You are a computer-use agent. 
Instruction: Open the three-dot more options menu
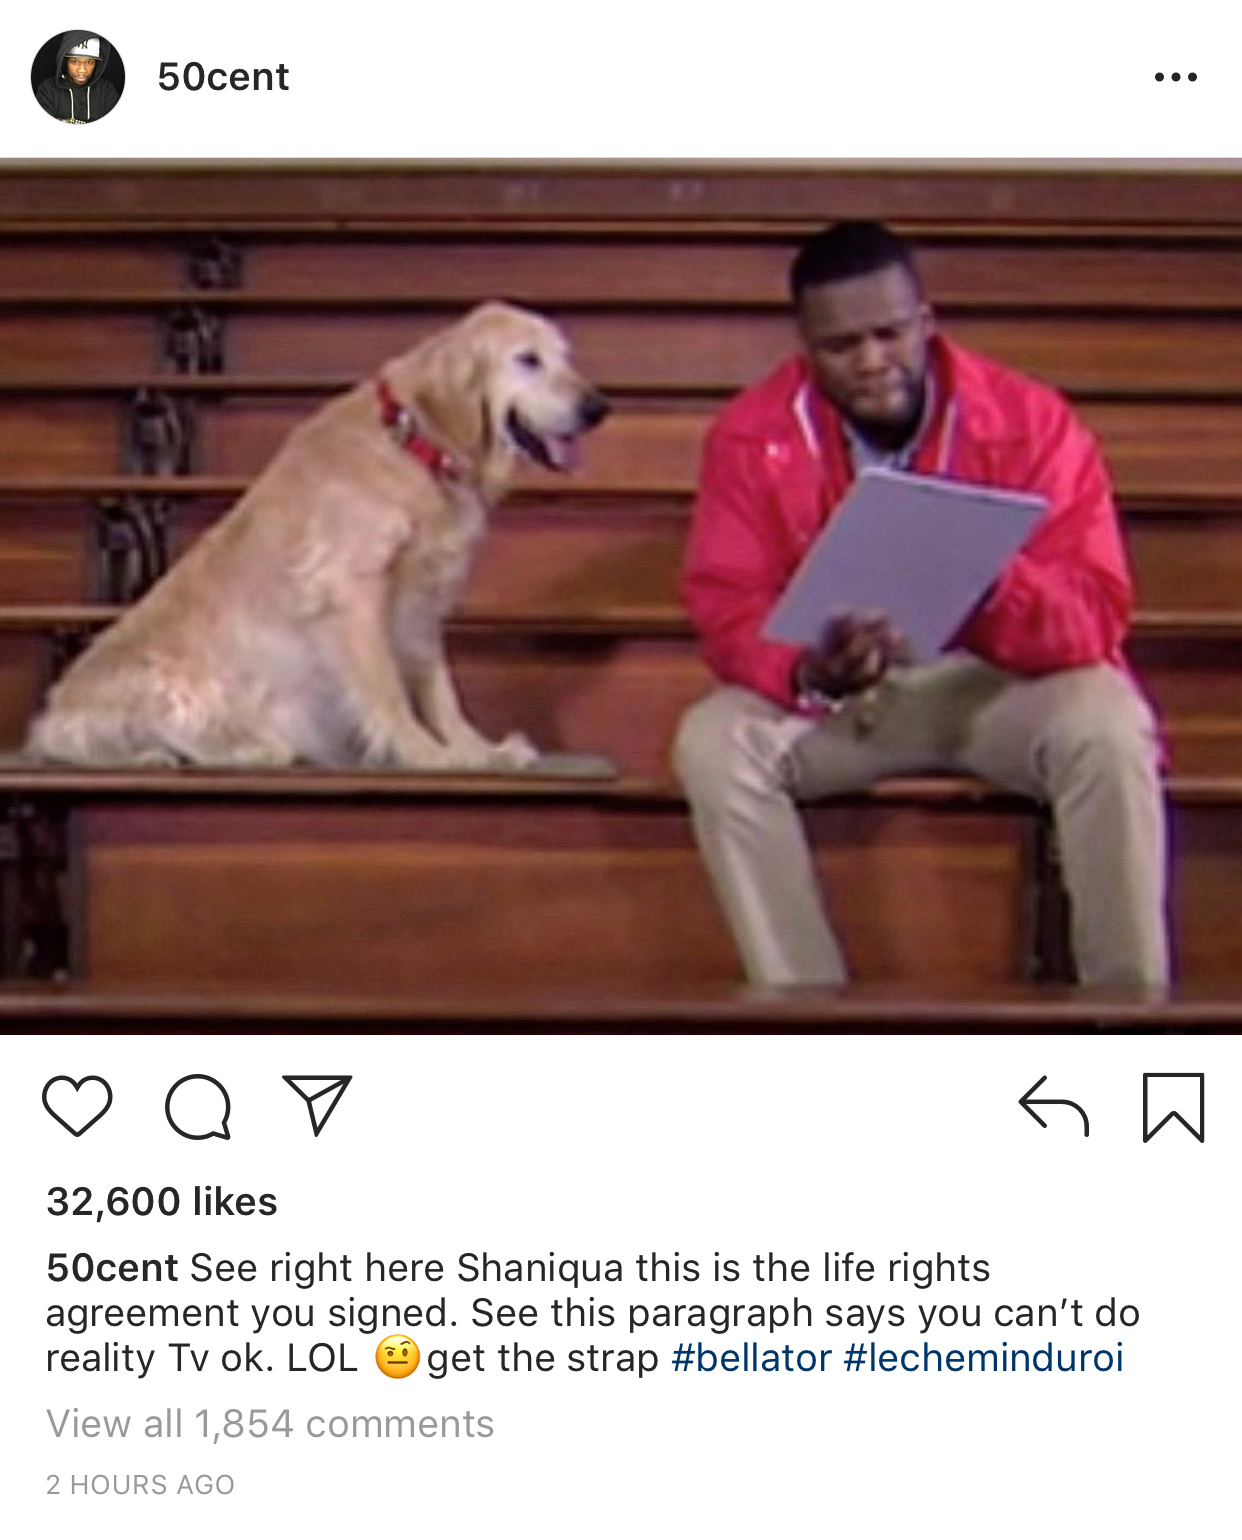point(1175,77)
